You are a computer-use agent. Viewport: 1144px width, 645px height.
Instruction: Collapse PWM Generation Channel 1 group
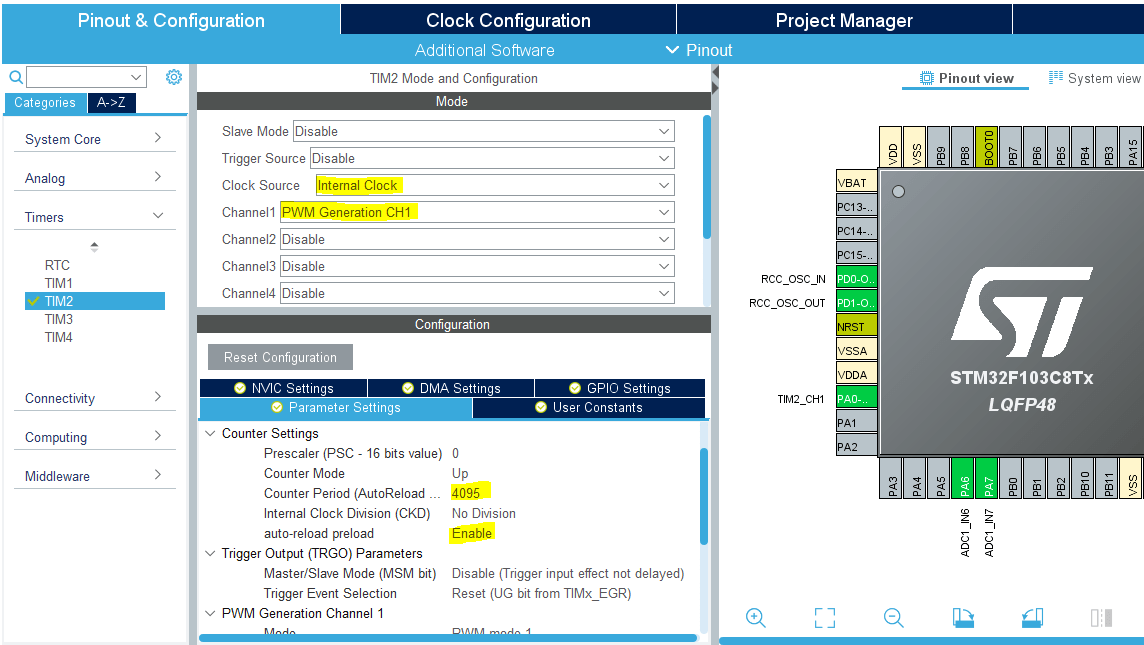(x=210, y=613)
